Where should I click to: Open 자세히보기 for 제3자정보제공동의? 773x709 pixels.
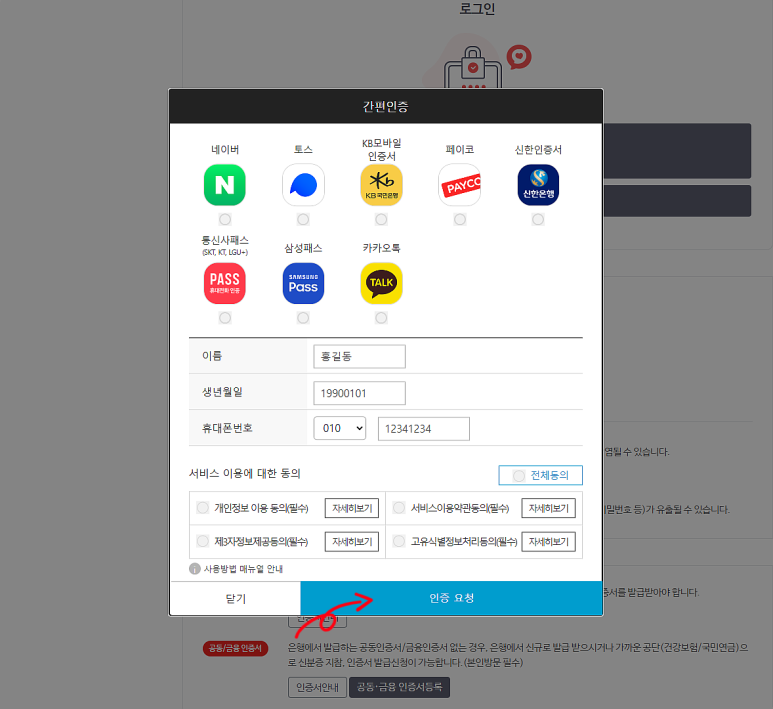(351, 542)
